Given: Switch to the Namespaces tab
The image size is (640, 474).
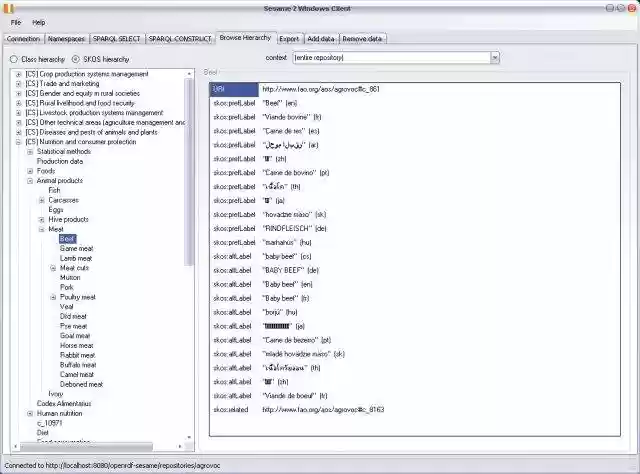Looking at the screenshot, I should [66, 39].
